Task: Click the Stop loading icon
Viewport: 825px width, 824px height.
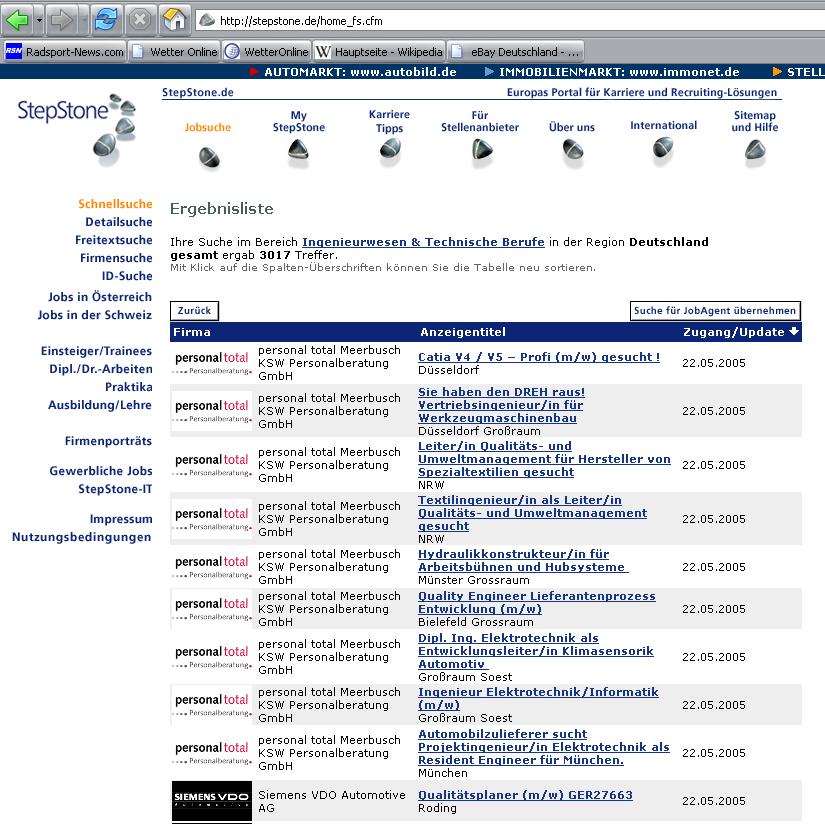Action: [140, 21]
